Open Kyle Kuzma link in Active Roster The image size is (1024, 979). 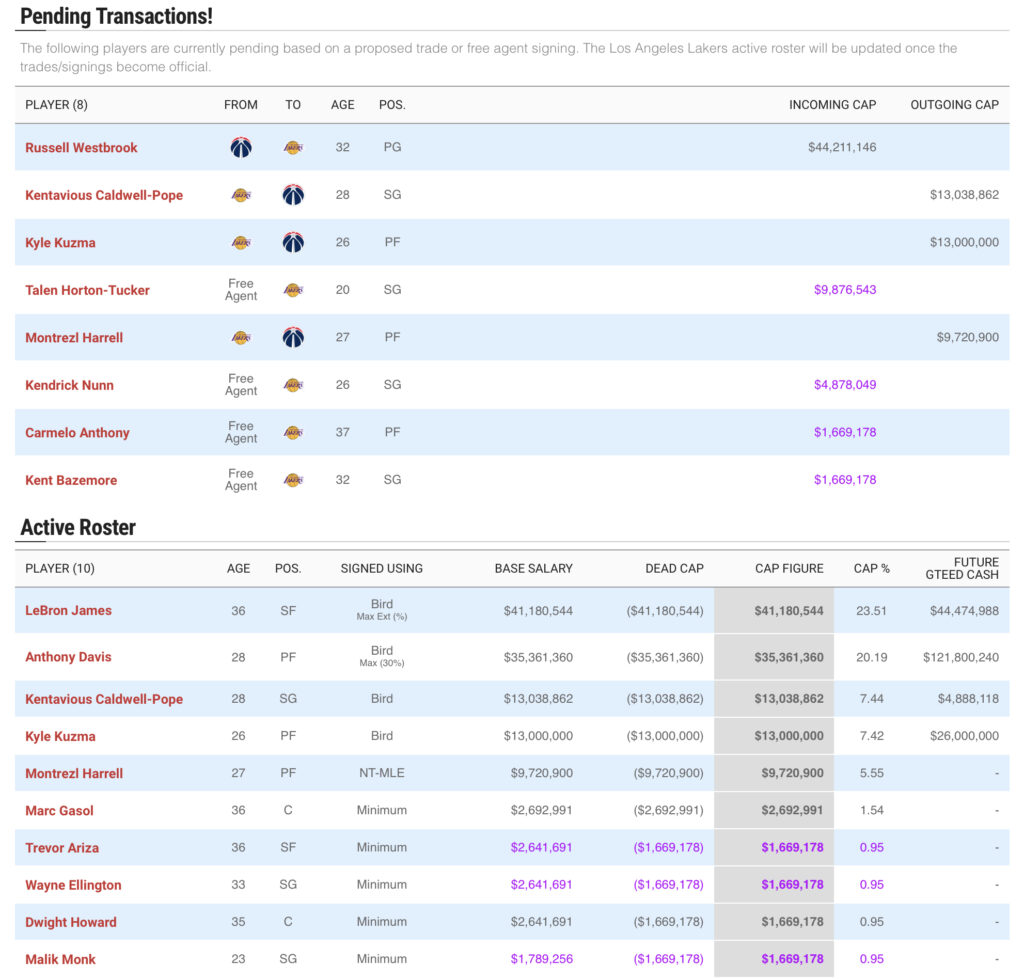point(60,736)
